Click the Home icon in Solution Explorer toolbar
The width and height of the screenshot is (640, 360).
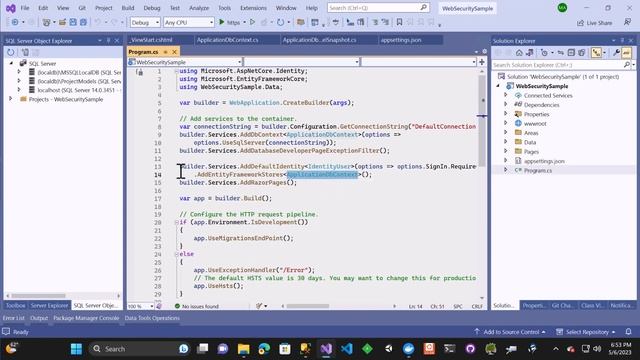pos(519,53)
